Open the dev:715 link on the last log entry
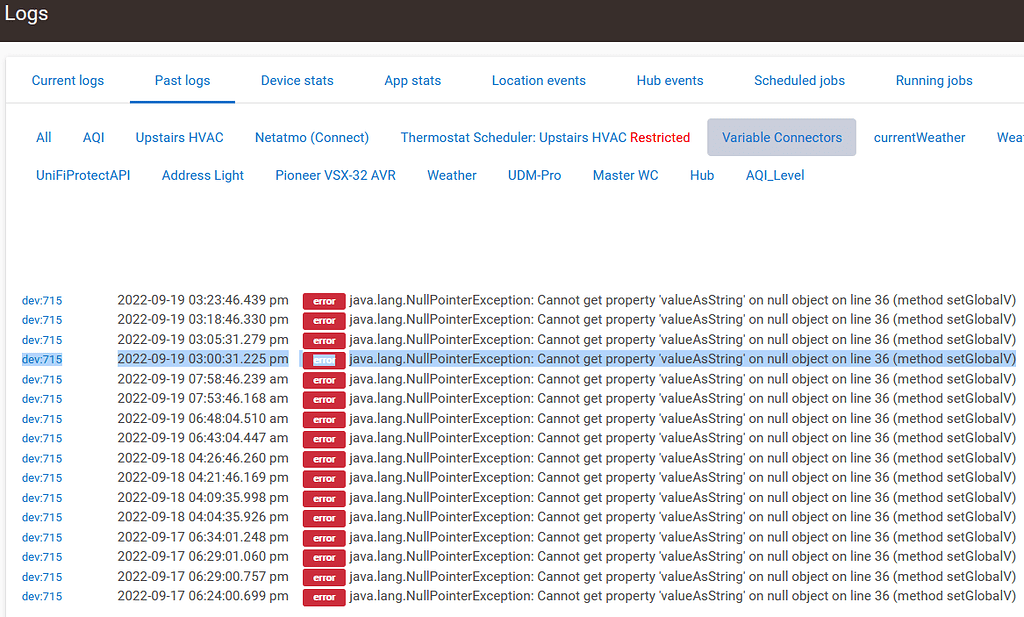The width and height of the screenshot is (1024, 617). pyautogui.click(x=40, y=596)
